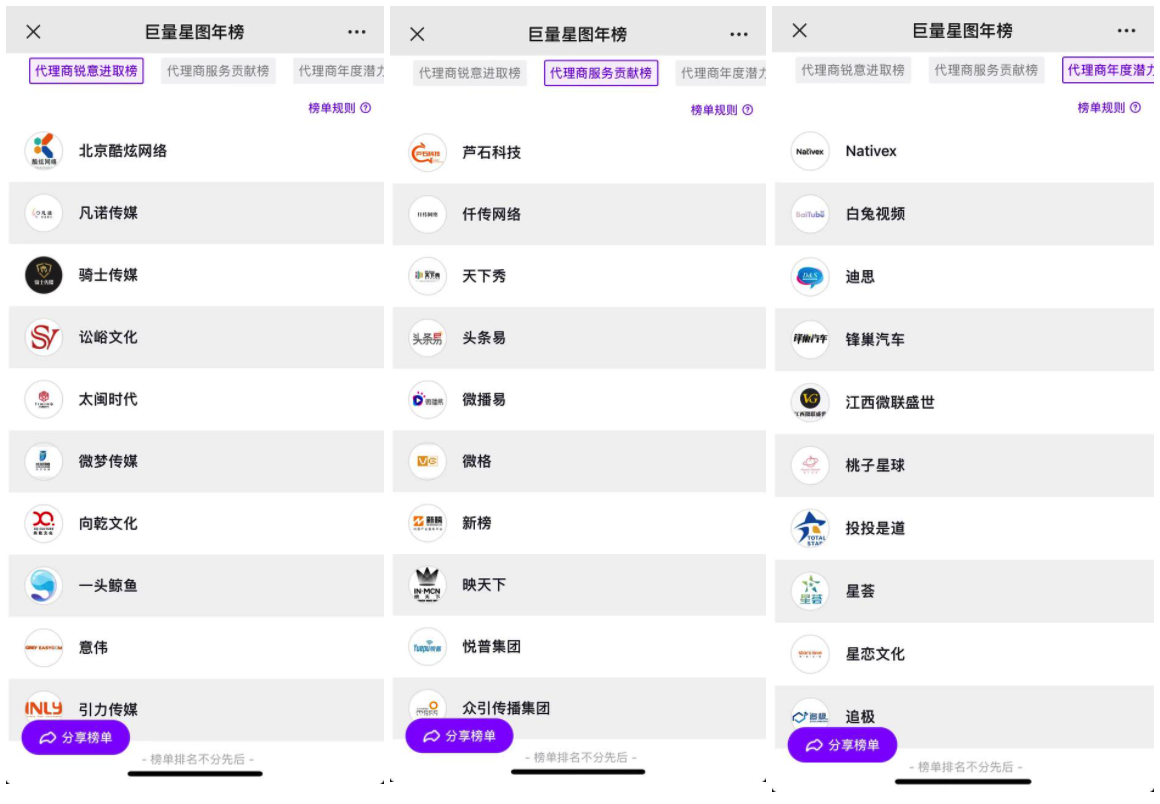The height and width of the screenshot is (804, 1160).
Task: Click the 凡诺传媒 logo icon
Action: tap(44, 213)
